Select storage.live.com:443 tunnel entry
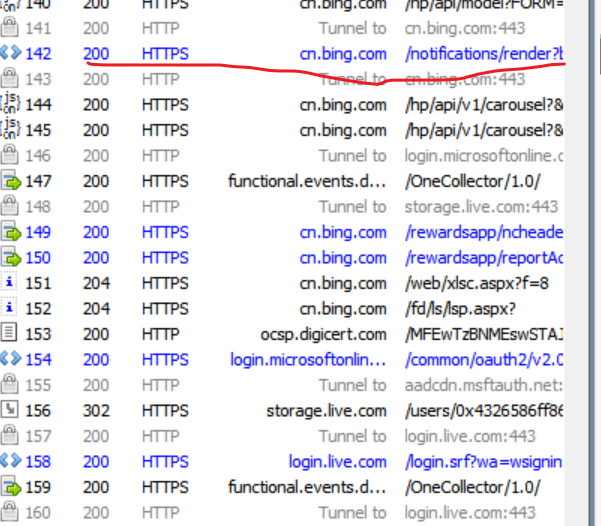 point(481,207)
